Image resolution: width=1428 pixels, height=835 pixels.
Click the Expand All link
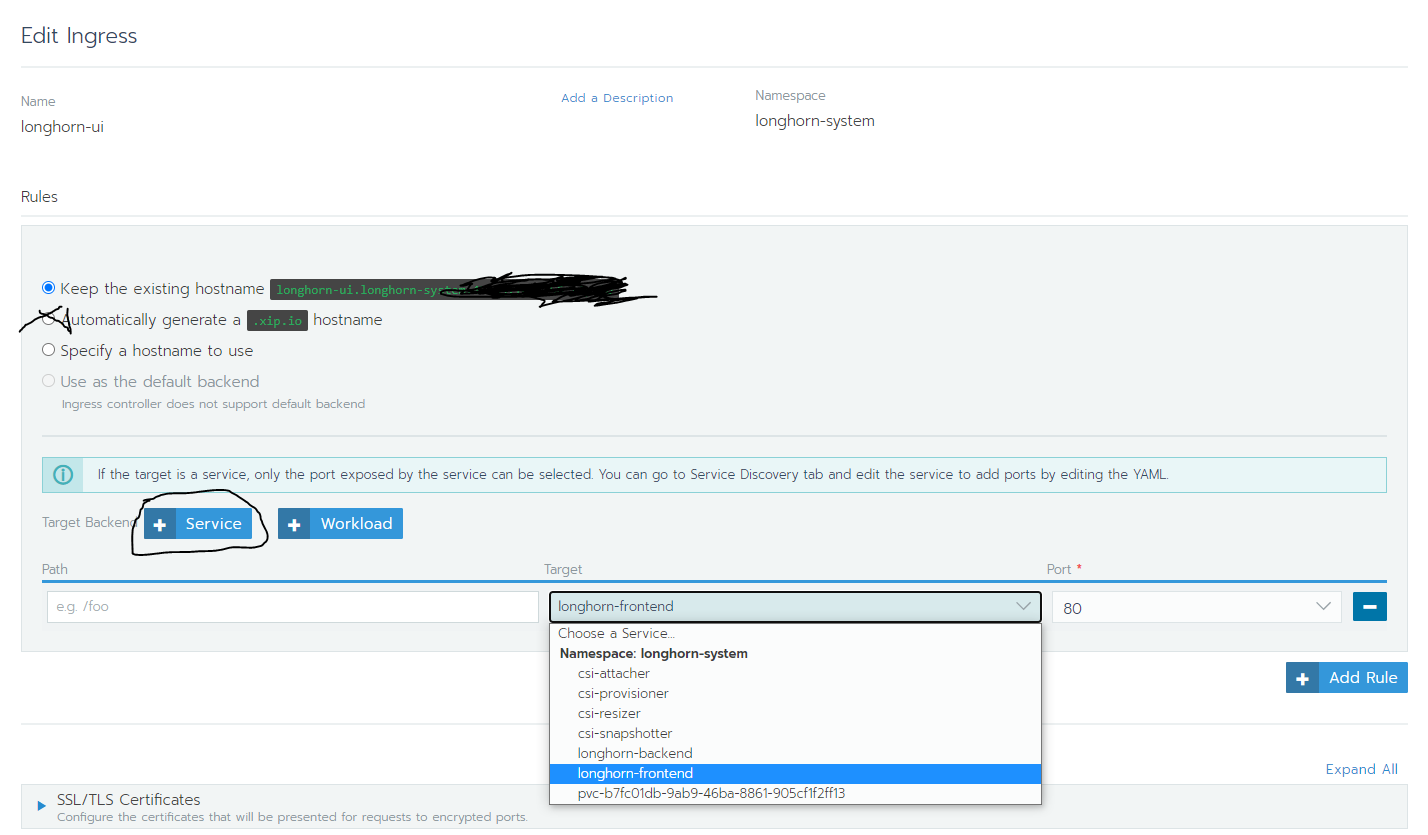coord(1361,768)
